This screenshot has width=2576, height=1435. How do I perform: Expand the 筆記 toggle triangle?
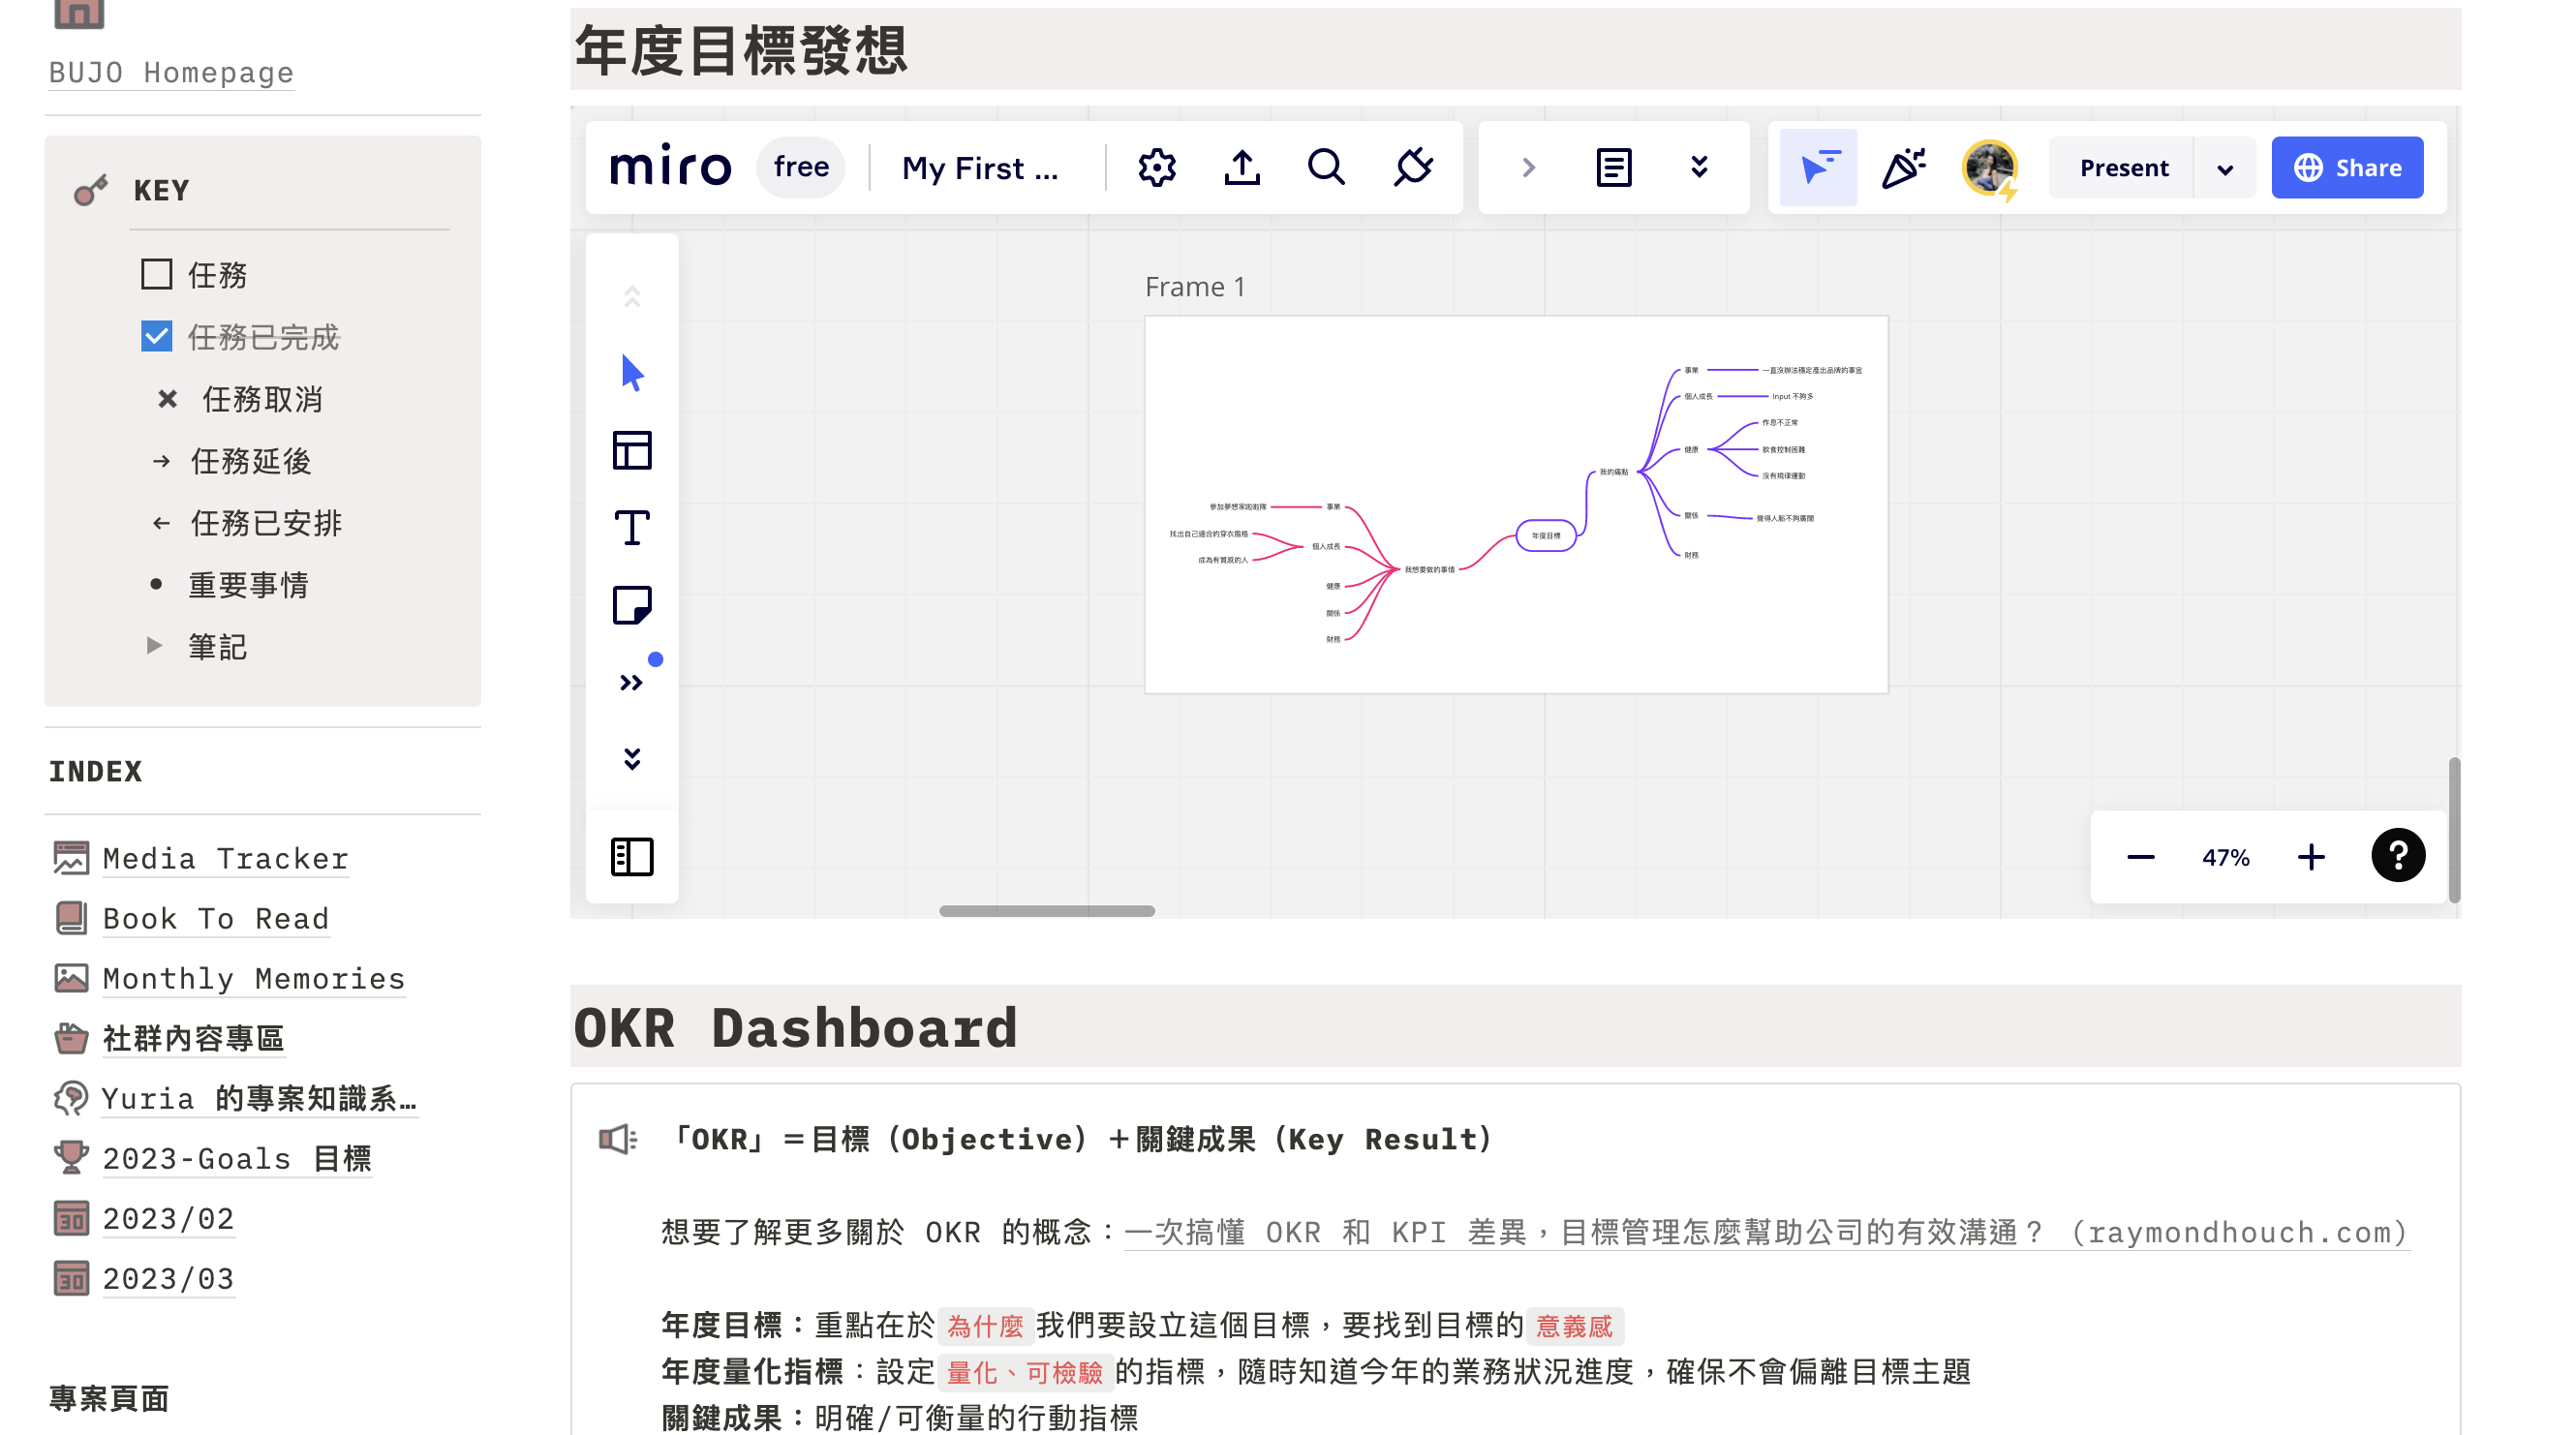click(x=154, y=646)
